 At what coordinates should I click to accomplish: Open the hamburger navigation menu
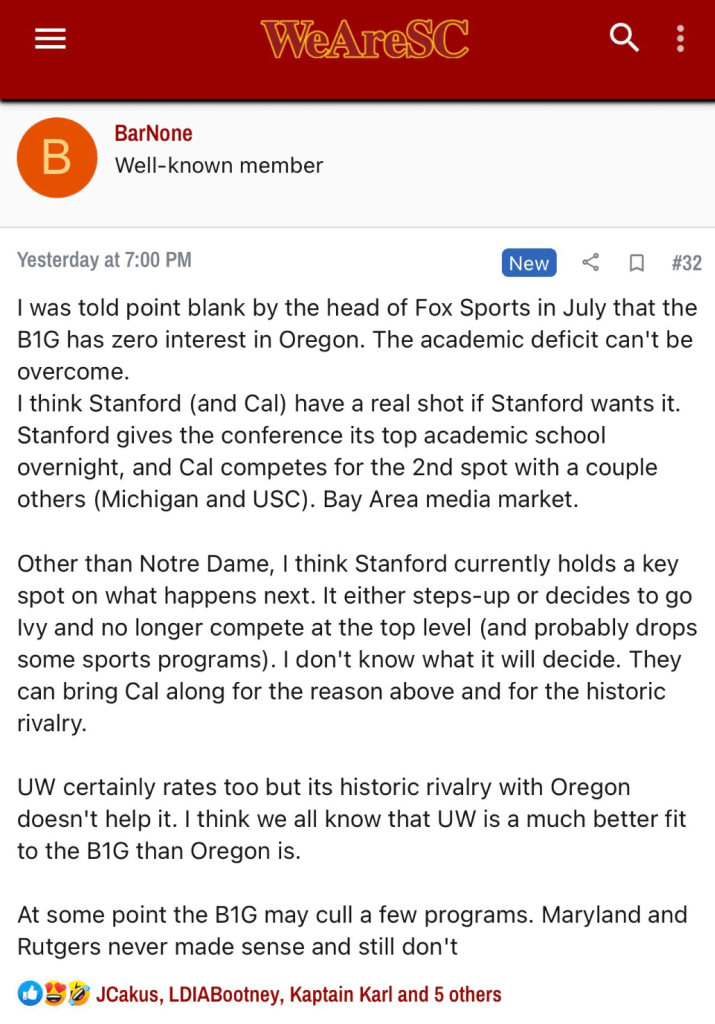[50, 39]
